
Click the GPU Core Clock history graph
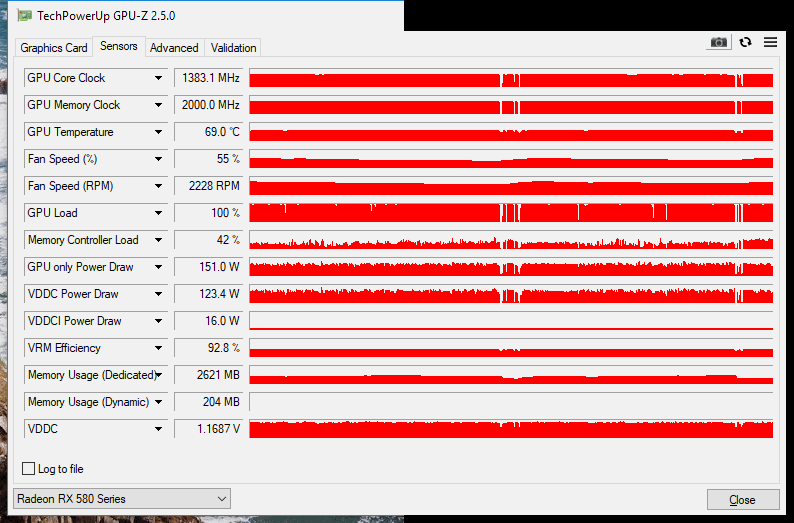tap(511, 78)
